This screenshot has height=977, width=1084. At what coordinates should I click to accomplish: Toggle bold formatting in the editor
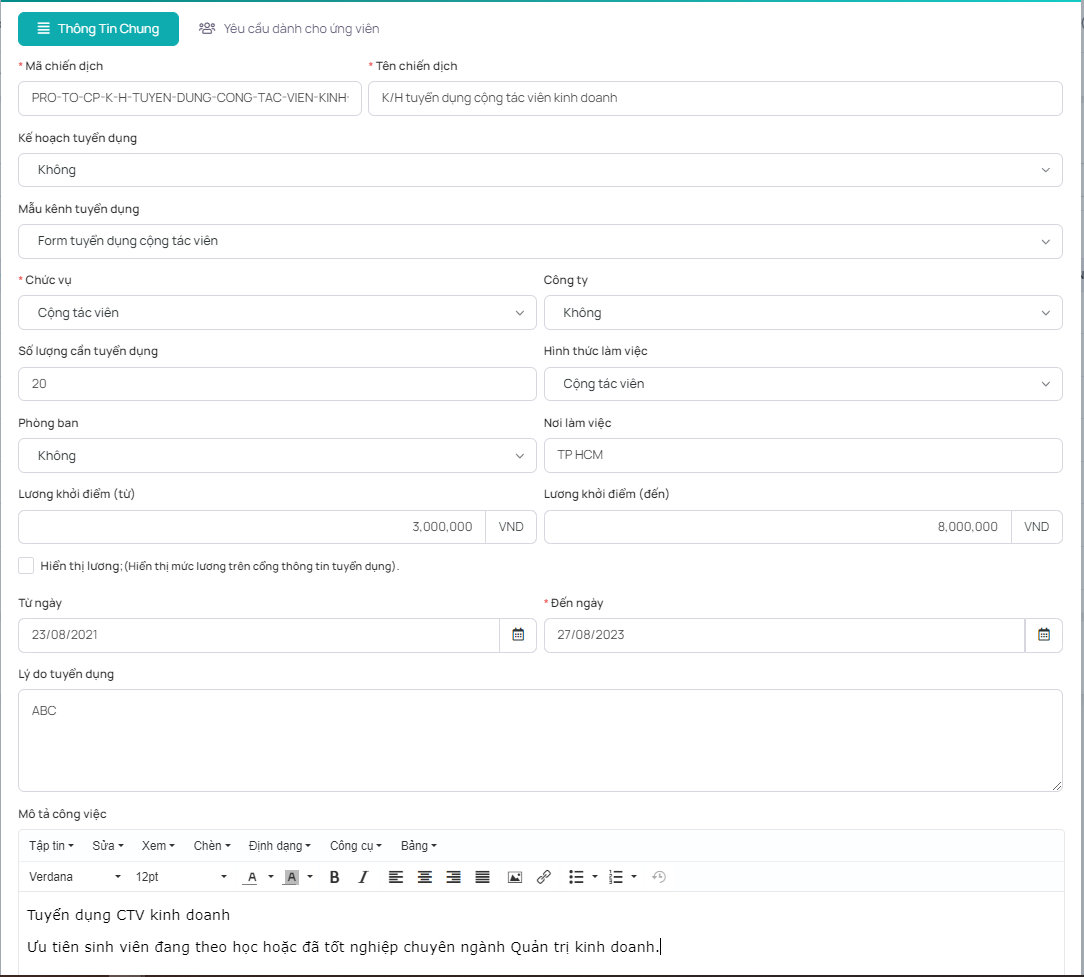(334, 877)
